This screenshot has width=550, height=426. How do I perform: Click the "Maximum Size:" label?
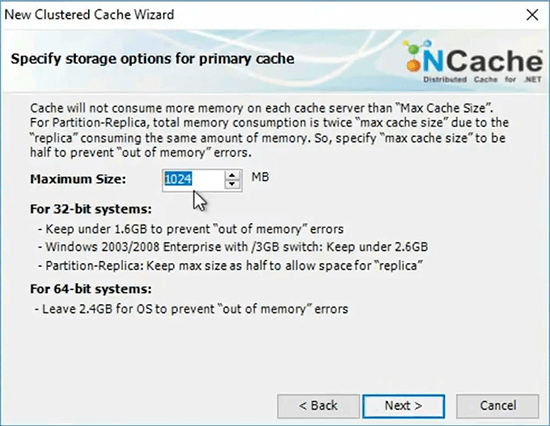78,179
